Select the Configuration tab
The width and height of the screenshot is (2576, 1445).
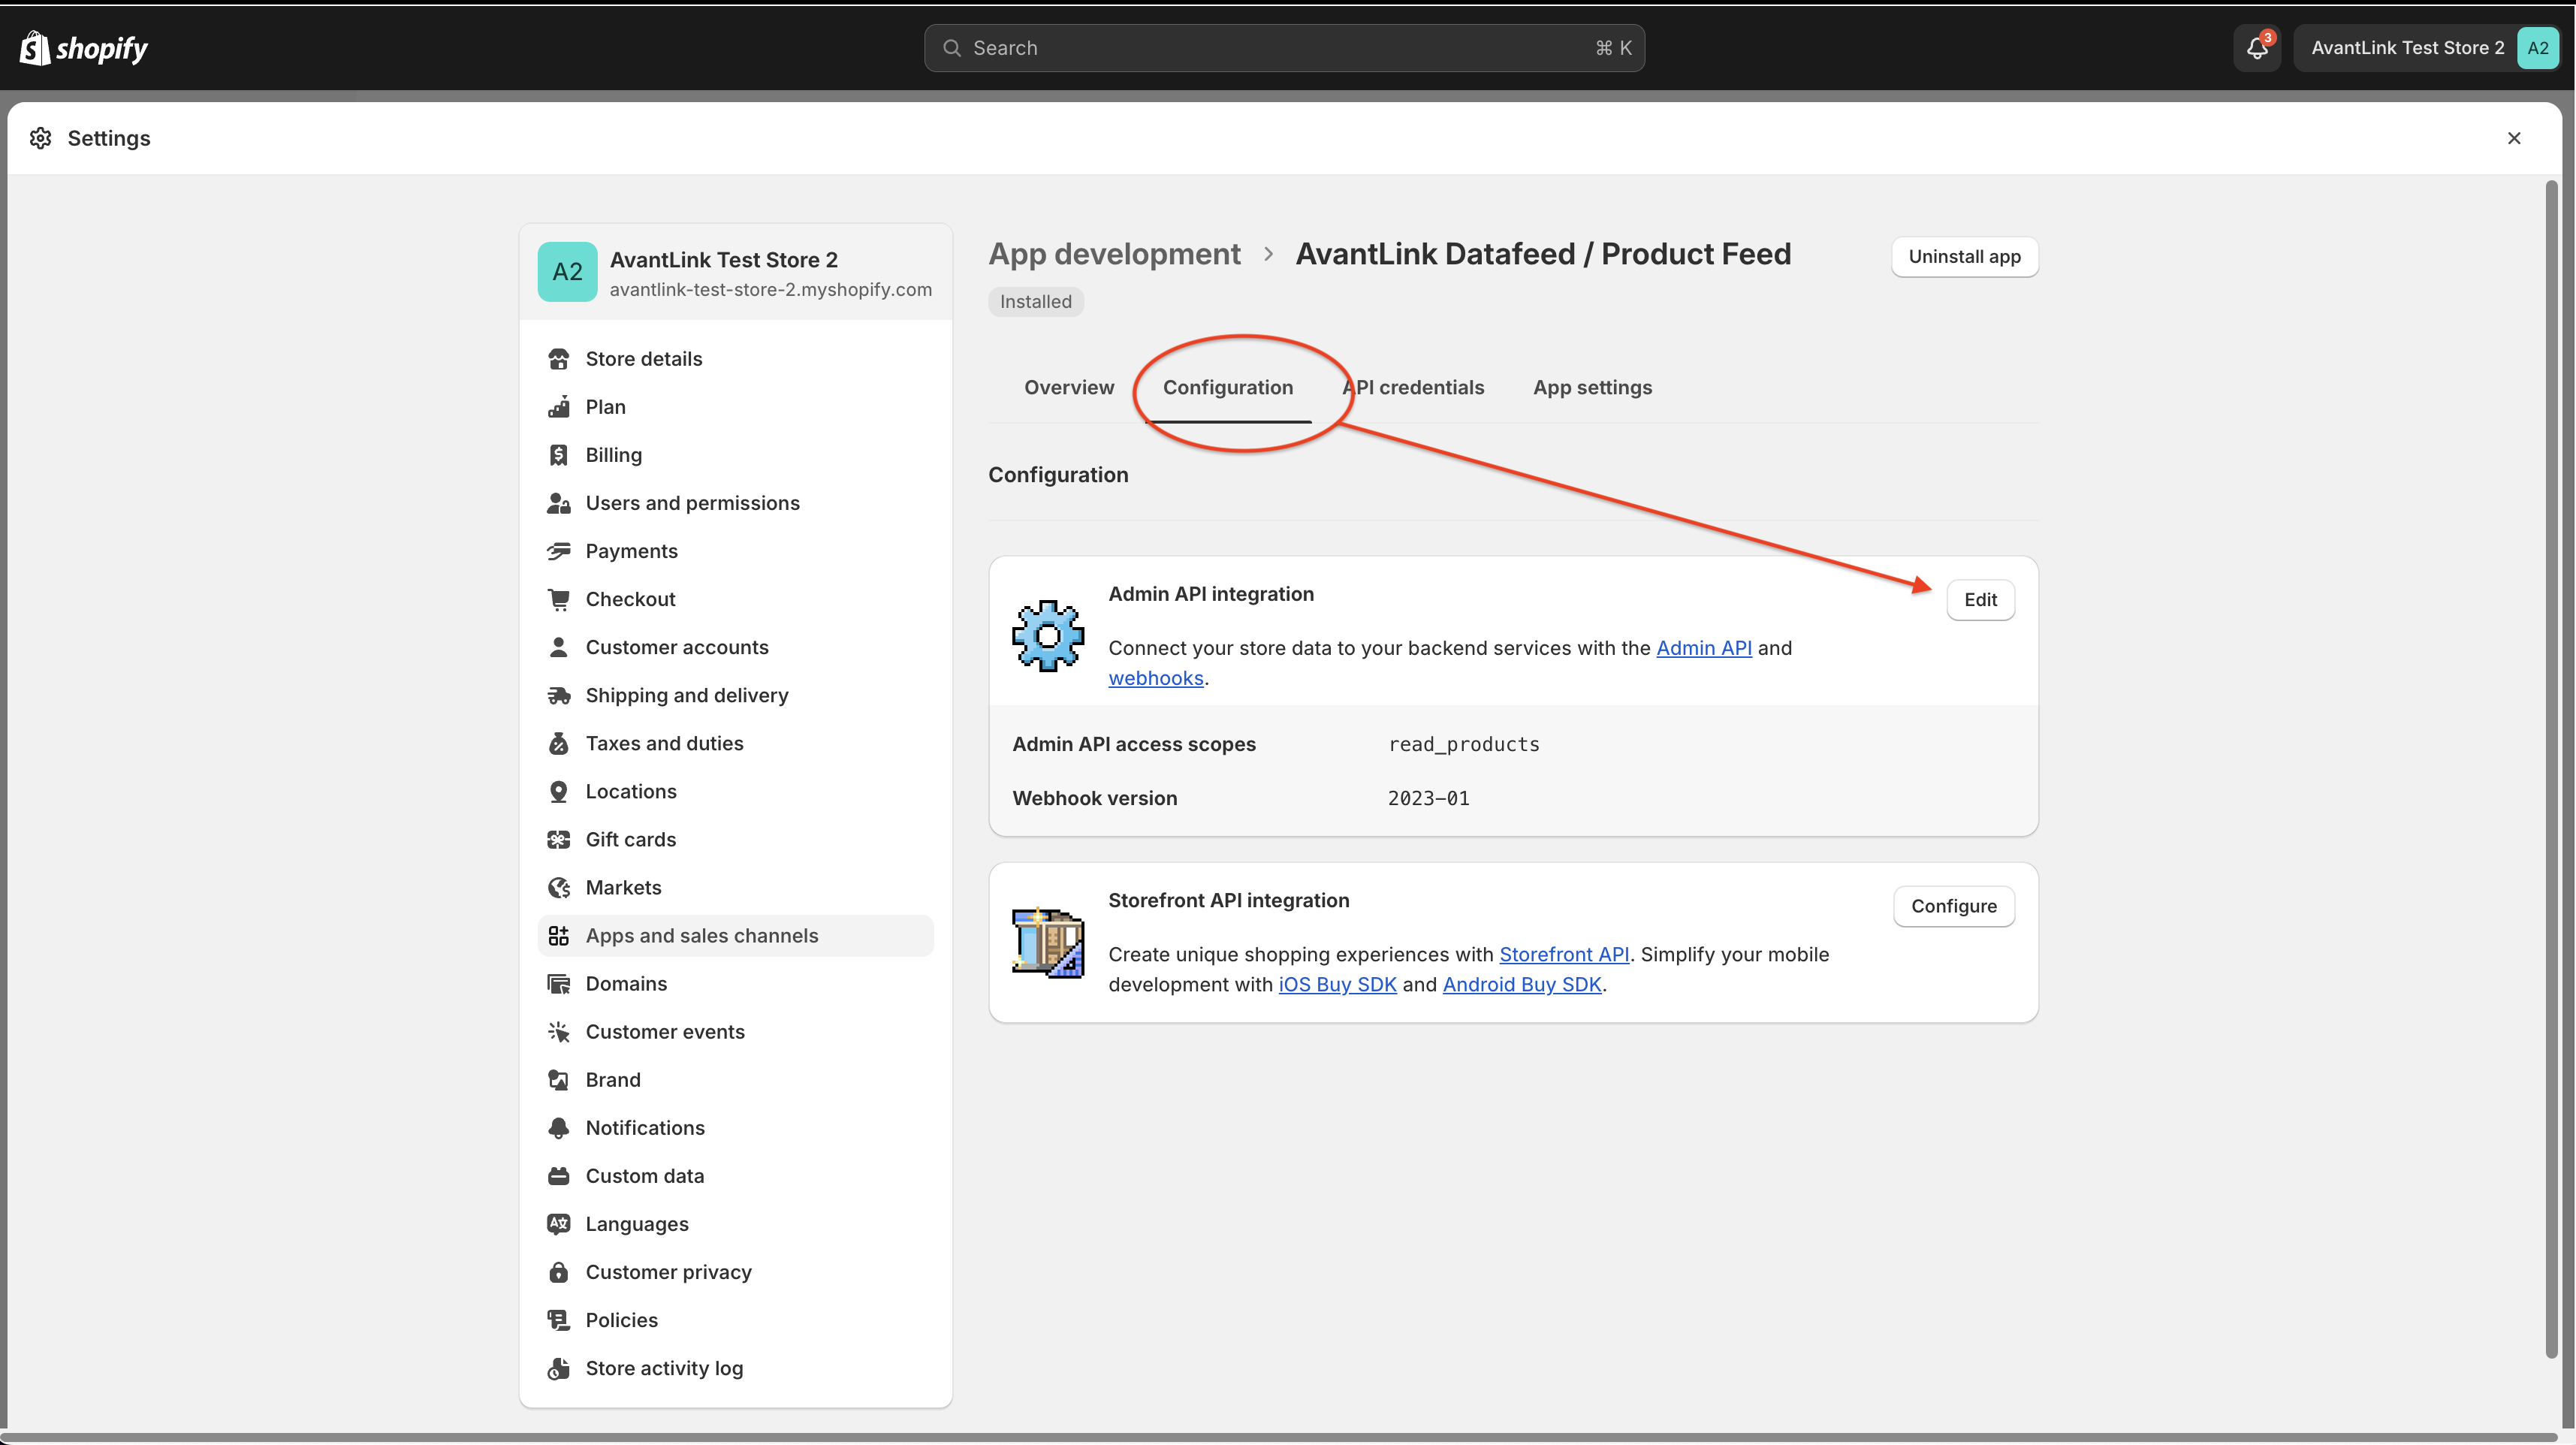1227,387
